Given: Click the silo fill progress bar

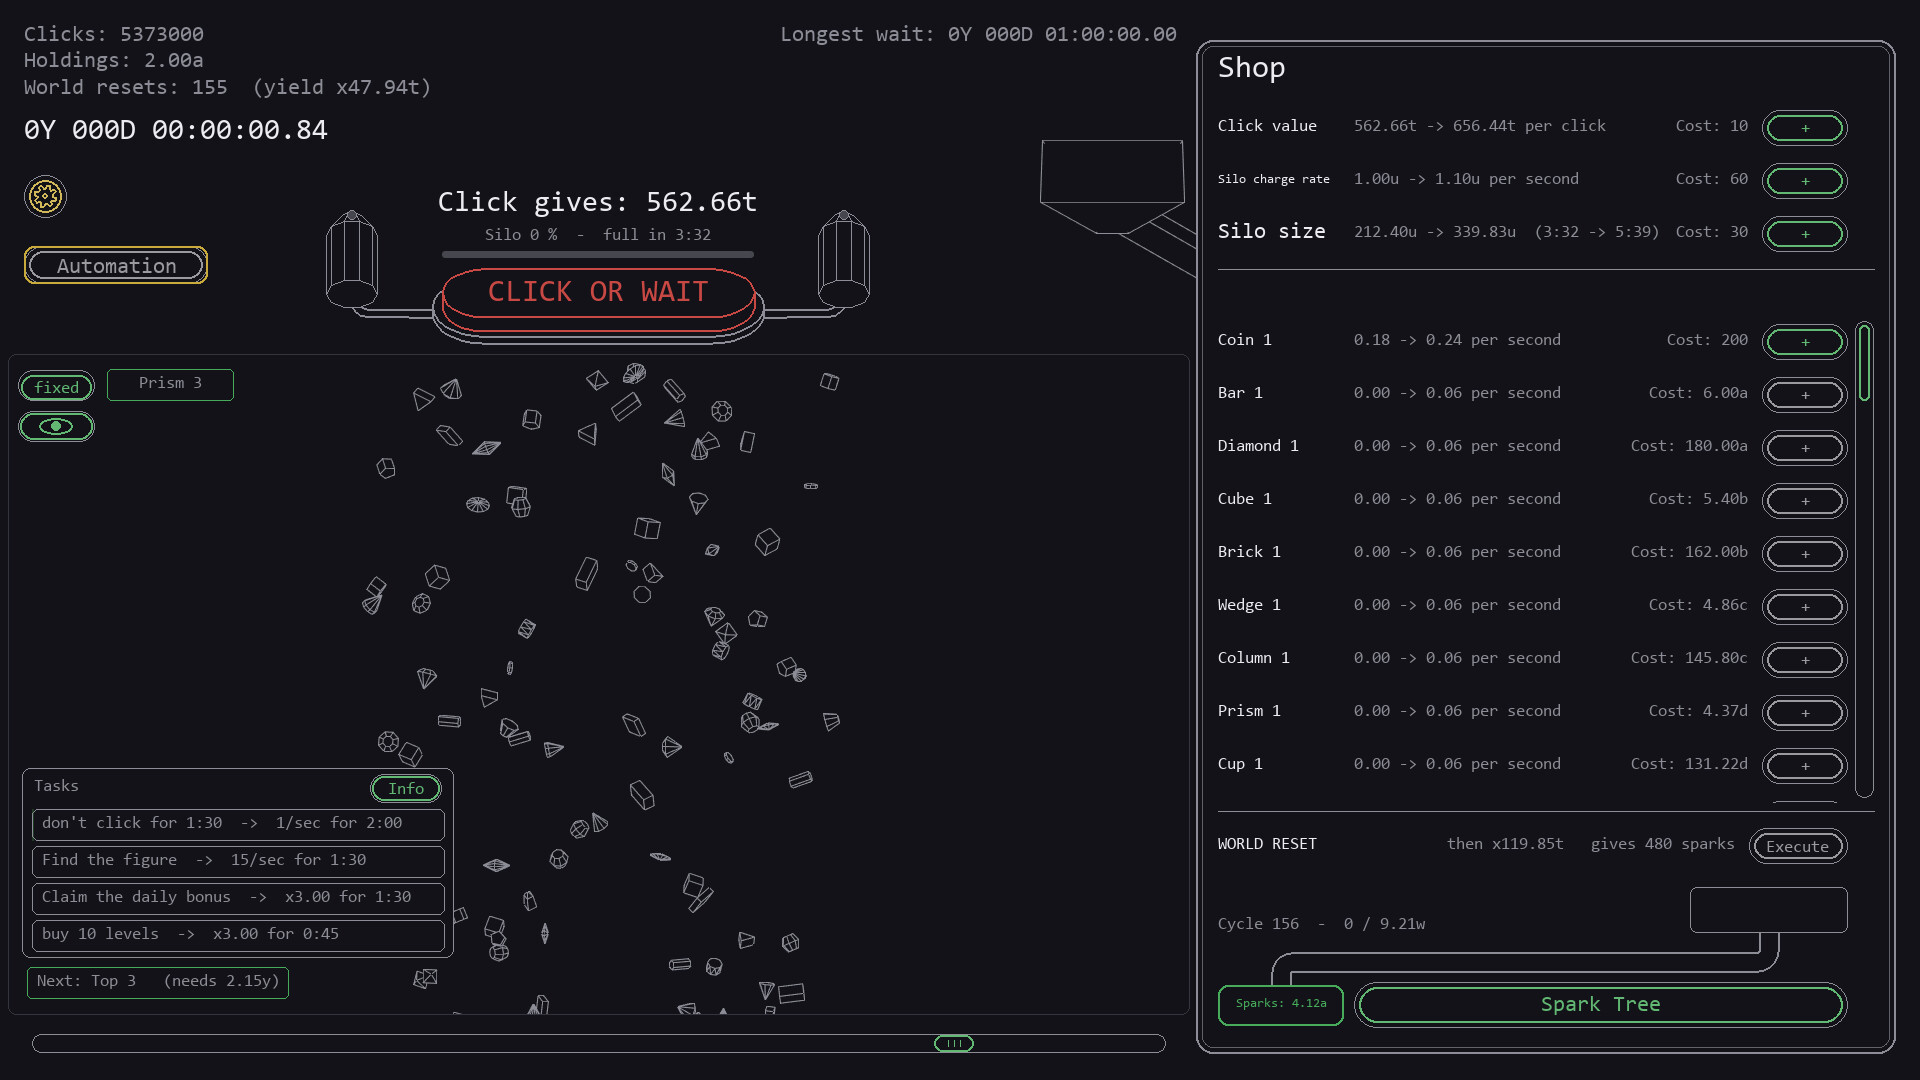Looking at the screenshot, I should point(598,255).
